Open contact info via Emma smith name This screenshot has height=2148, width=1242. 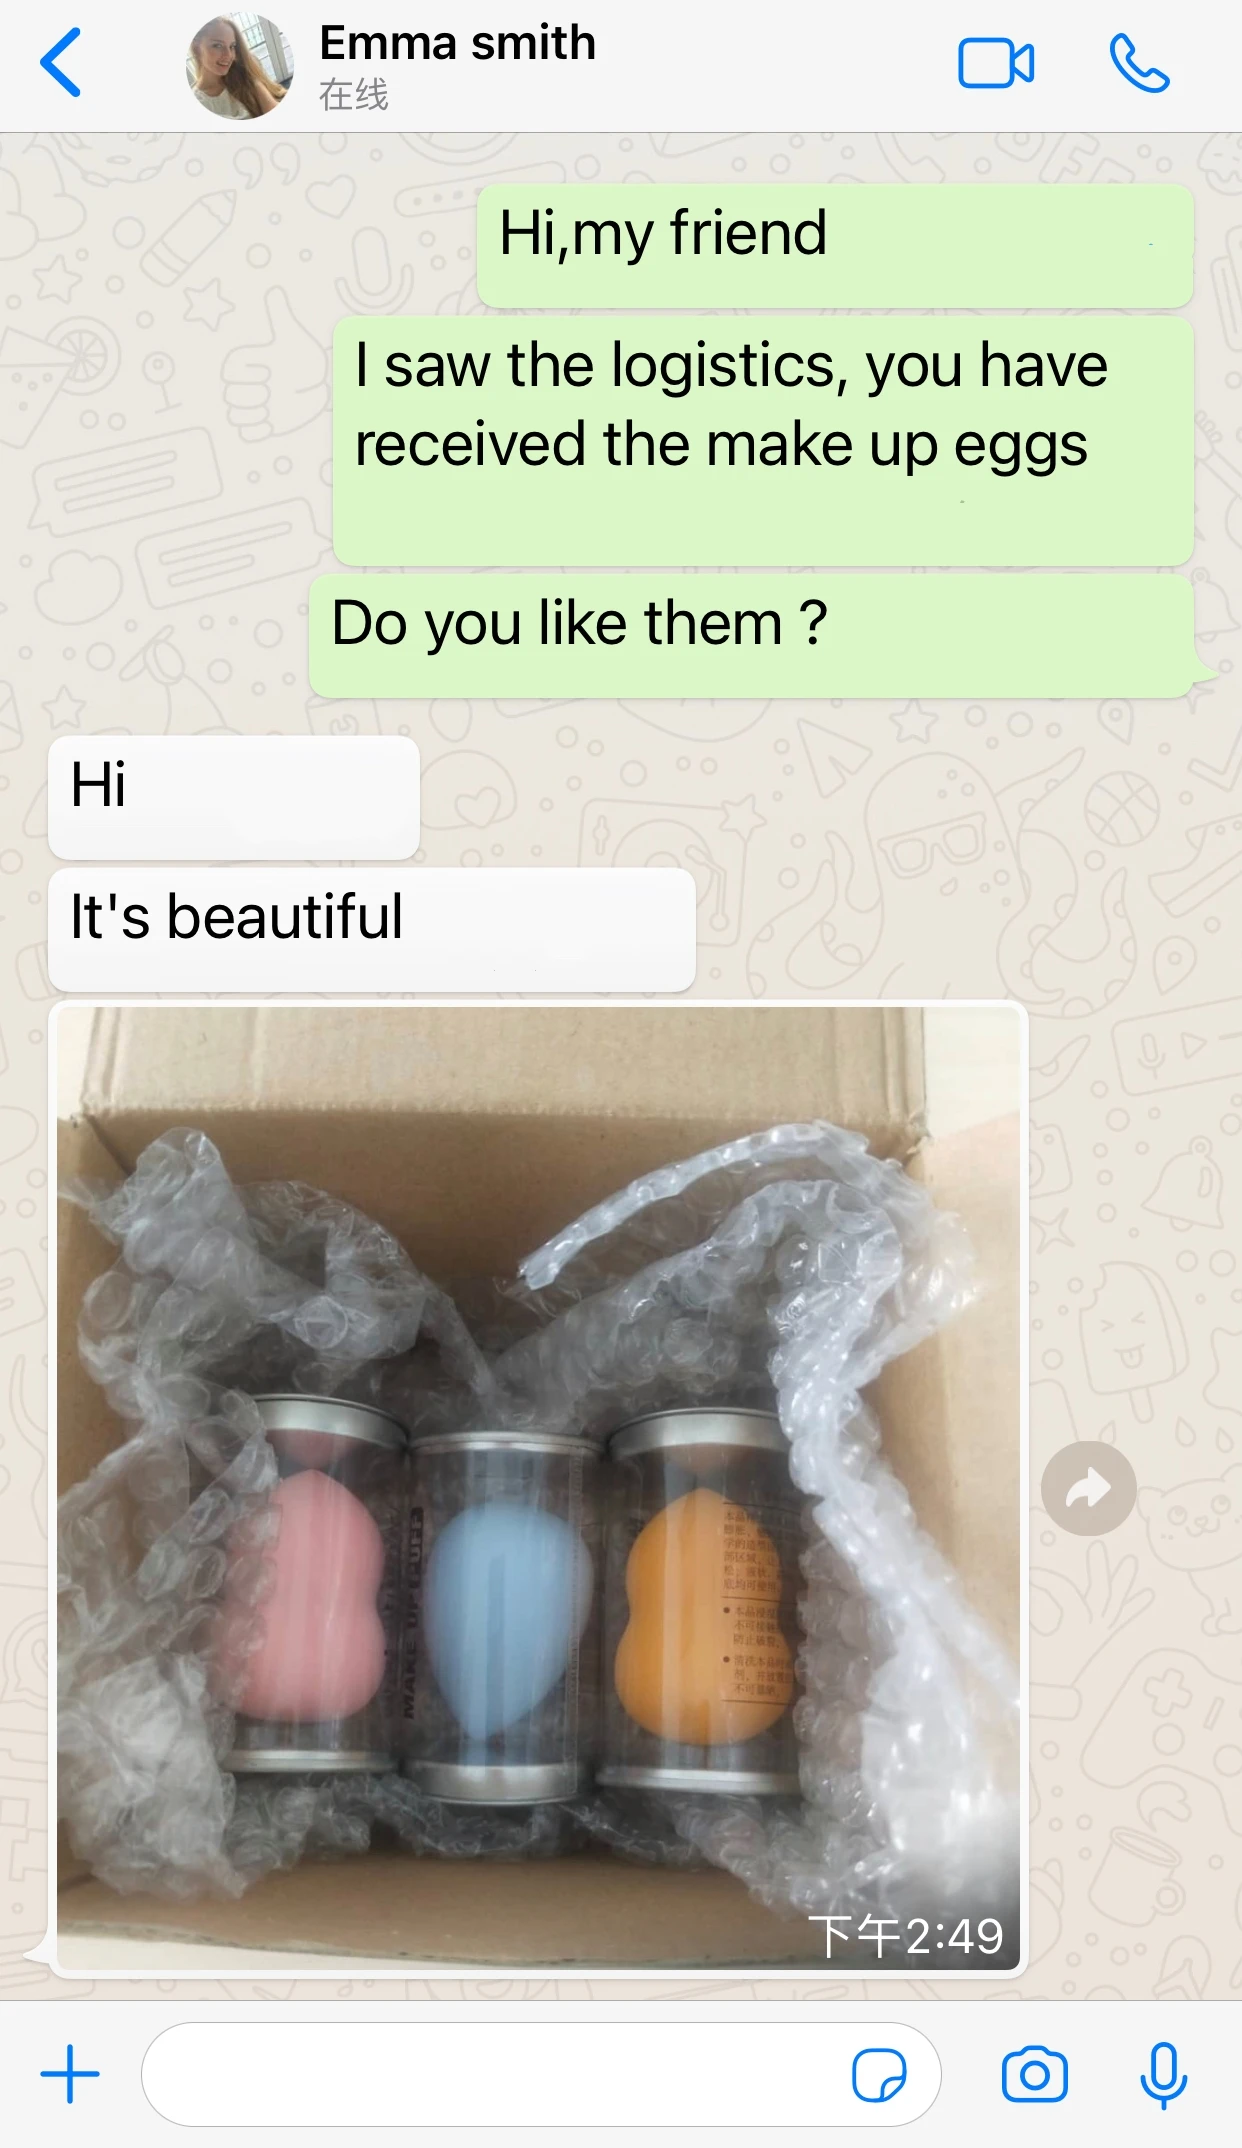457,43
